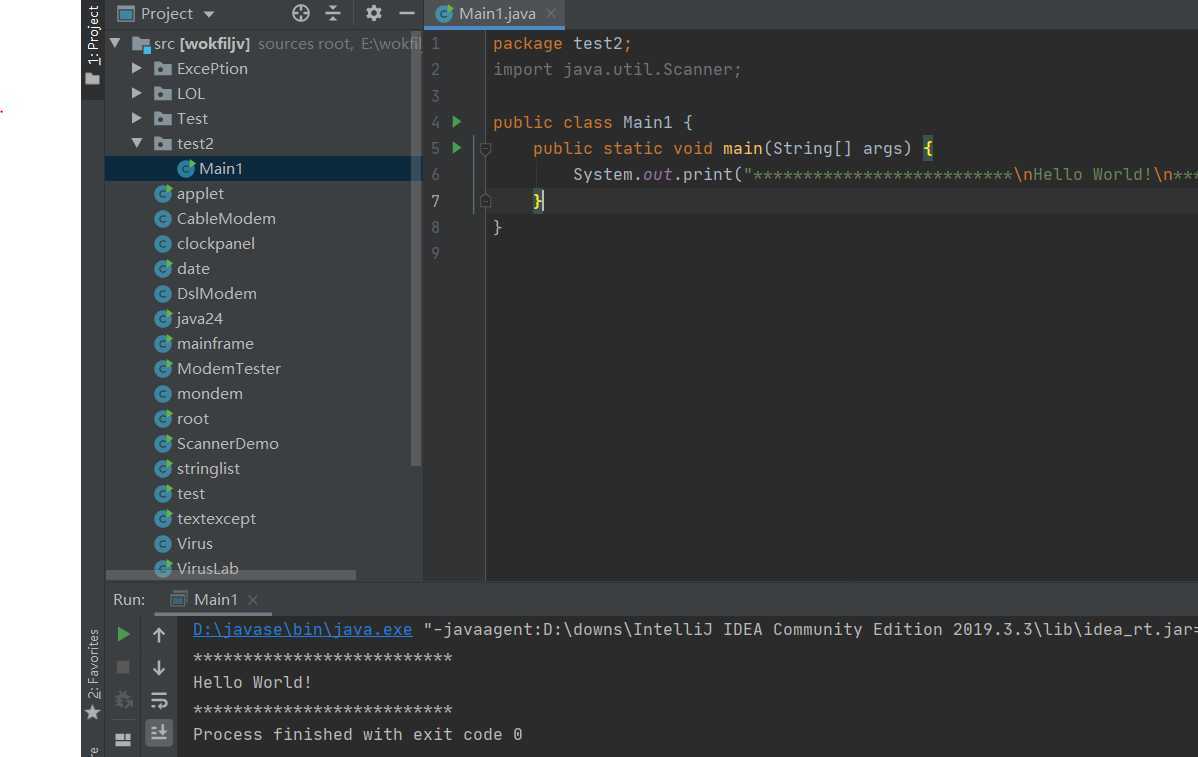
Task: Select ModemTester in the project tree
Action: pyautogui.click(x=228, y=368)
